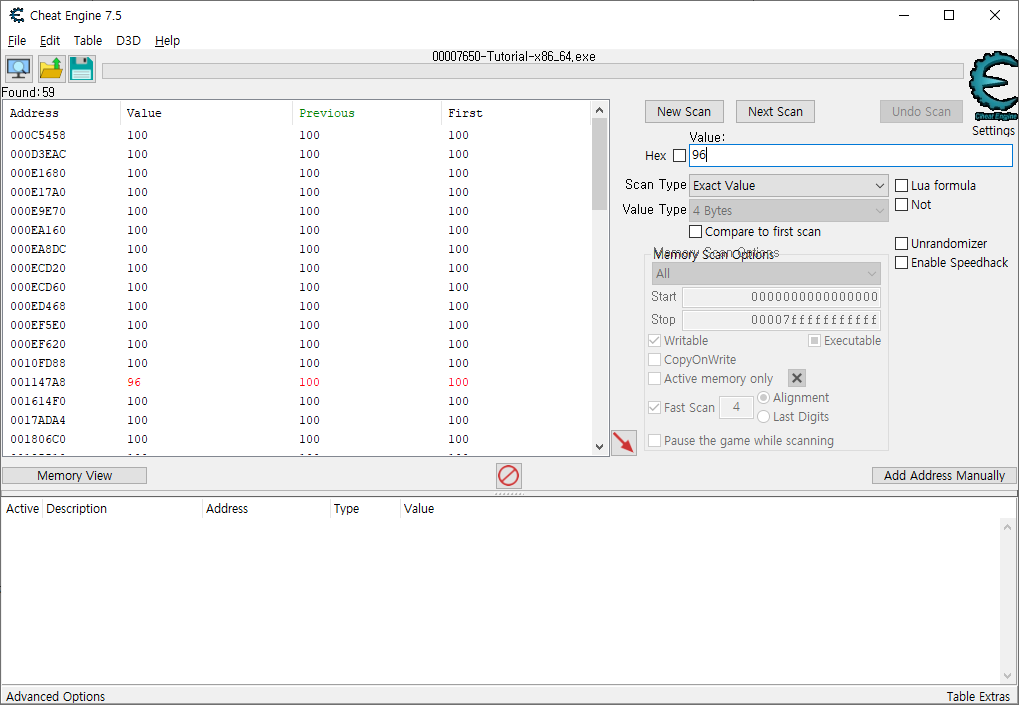
Task: Open the D3D menu
Action: point(128,40)
